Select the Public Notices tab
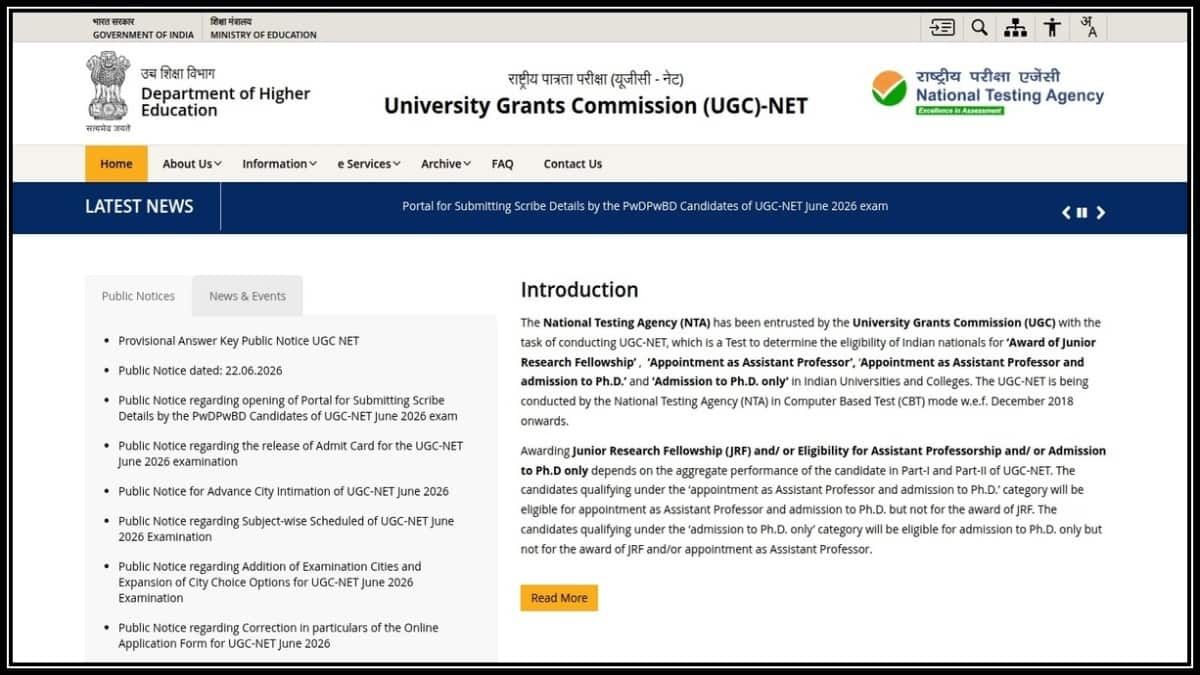Screen dimensions: 1200x675 pyautogui.click(x=138, y=296)
